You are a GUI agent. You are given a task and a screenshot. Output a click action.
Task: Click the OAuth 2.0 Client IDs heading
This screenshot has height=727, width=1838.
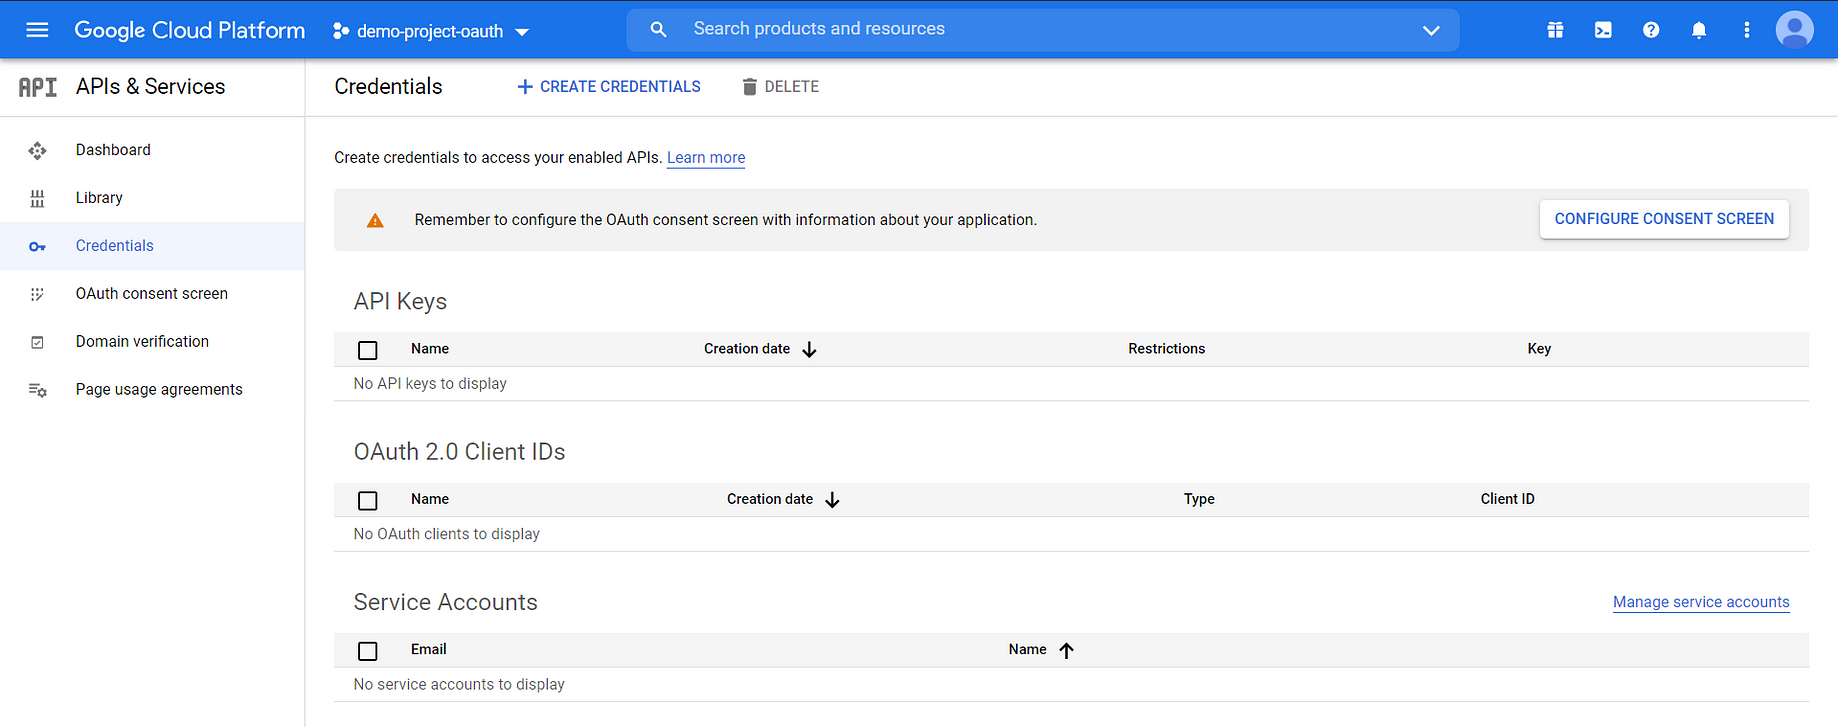(x=459, y=452)
